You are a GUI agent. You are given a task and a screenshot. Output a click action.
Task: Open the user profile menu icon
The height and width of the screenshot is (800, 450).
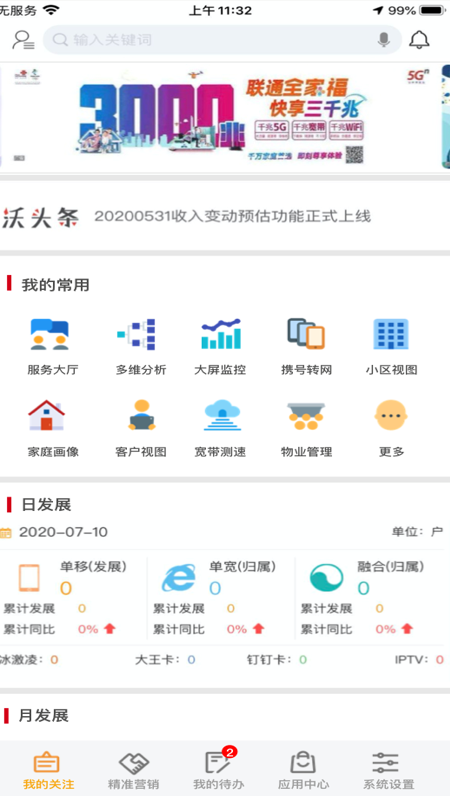coord(23,40)
